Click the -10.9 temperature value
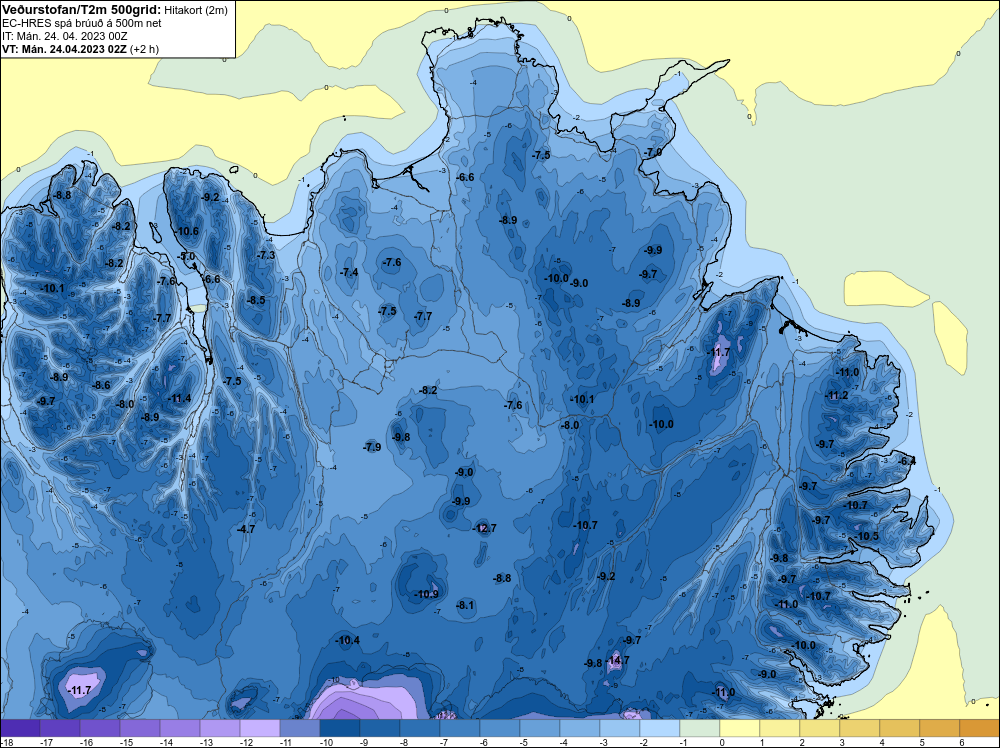Image resolution: width=1000 pixels, height=748 pixels. [x=426, y=594]
